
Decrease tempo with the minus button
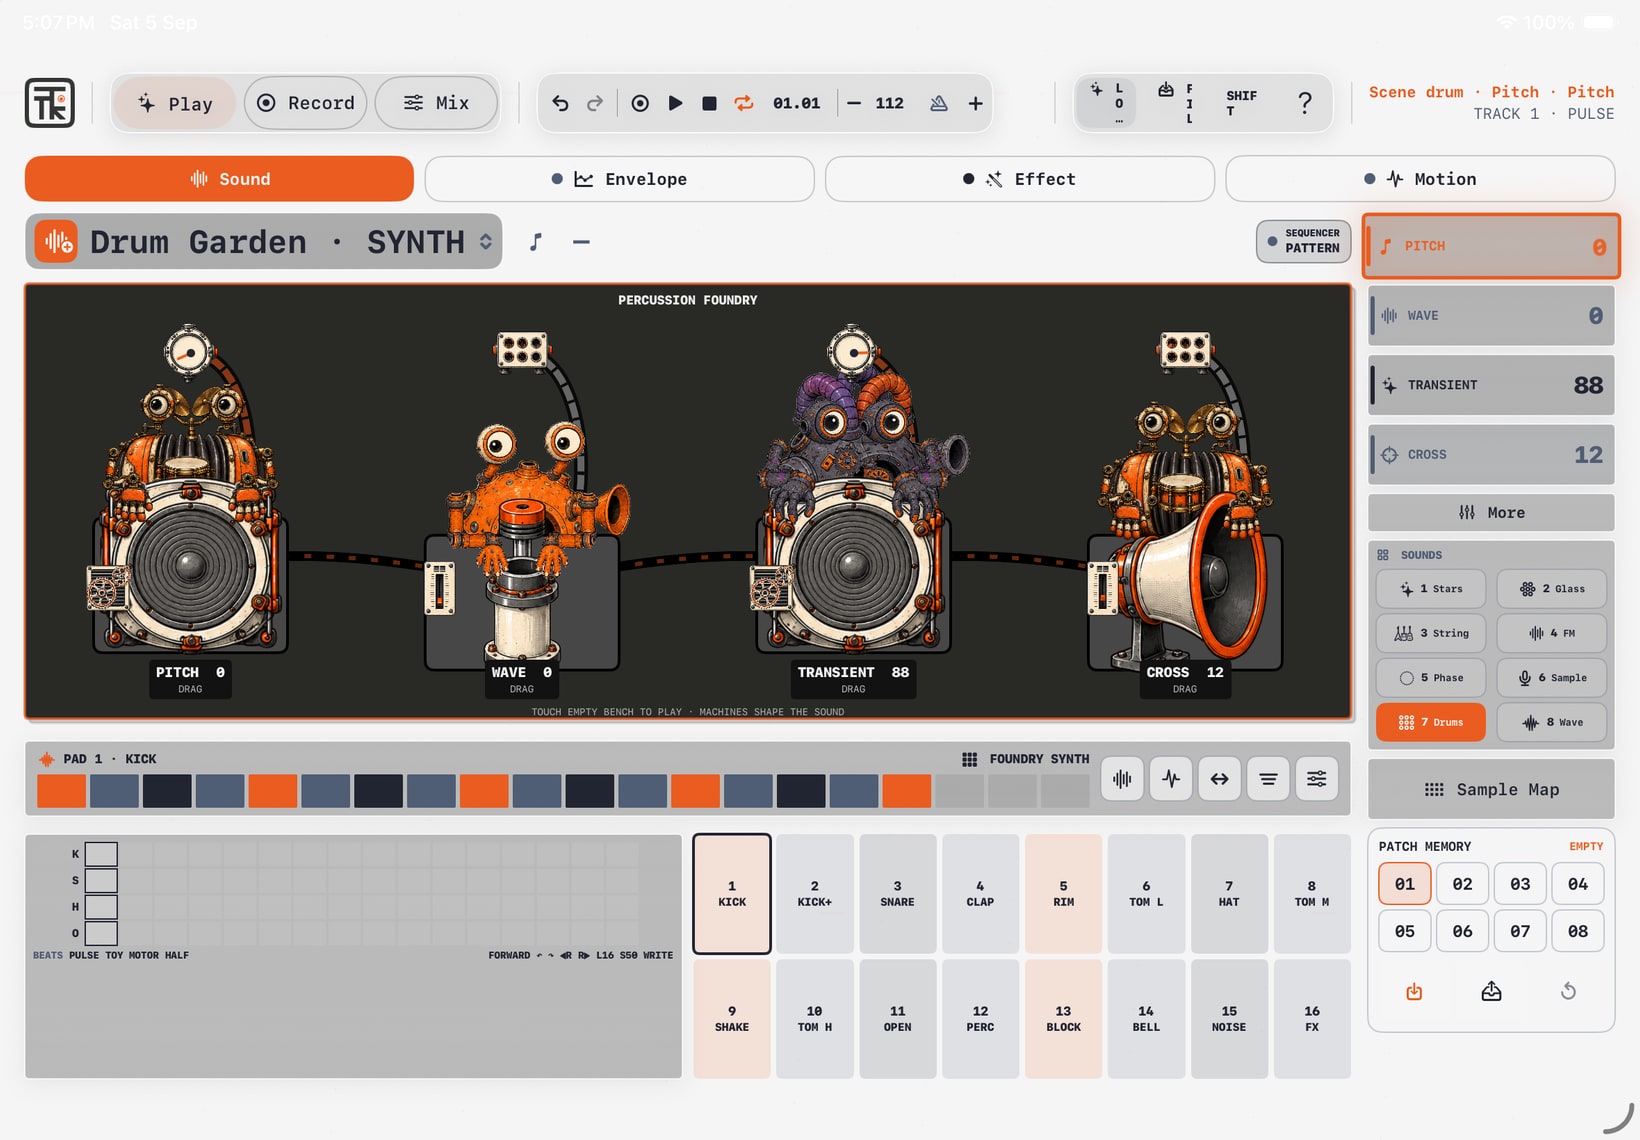click(x=854, y=103)
